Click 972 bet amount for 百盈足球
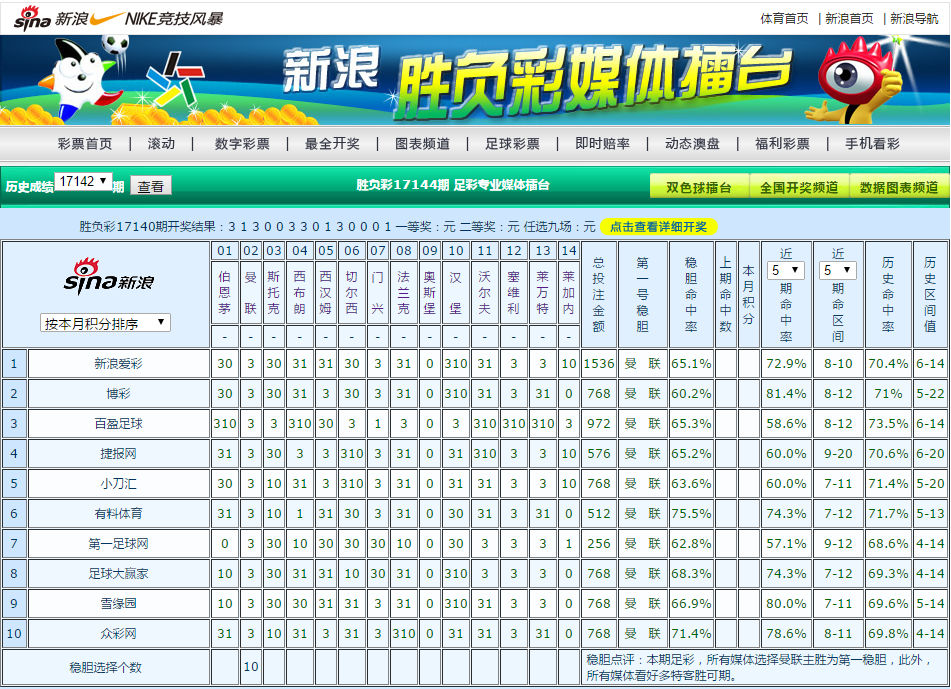The height and width of the screenshot is (689, 951). [599, 423]
